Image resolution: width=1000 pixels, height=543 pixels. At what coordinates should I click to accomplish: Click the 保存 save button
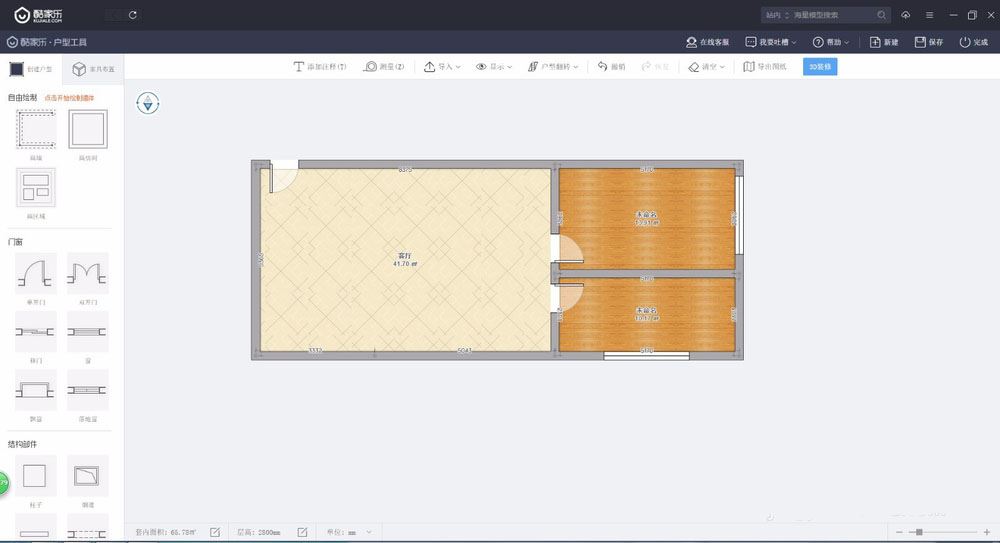[x=928, y=42]
